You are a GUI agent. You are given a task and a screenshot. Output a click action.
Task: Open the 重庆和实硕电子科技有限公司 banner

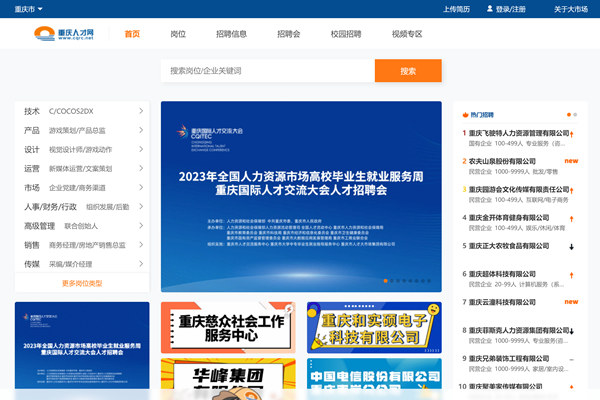click(x=374, y=327)
